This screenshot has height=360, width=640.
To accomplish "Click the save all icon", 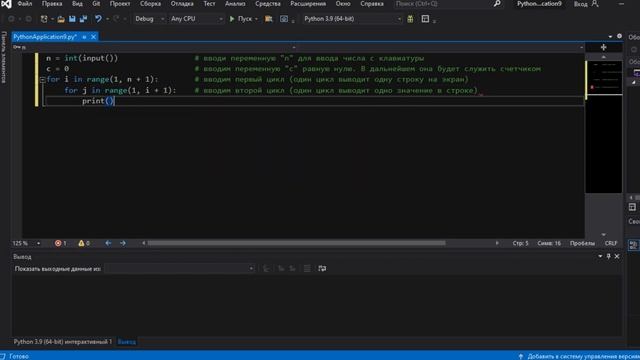I will pos(84,19).
